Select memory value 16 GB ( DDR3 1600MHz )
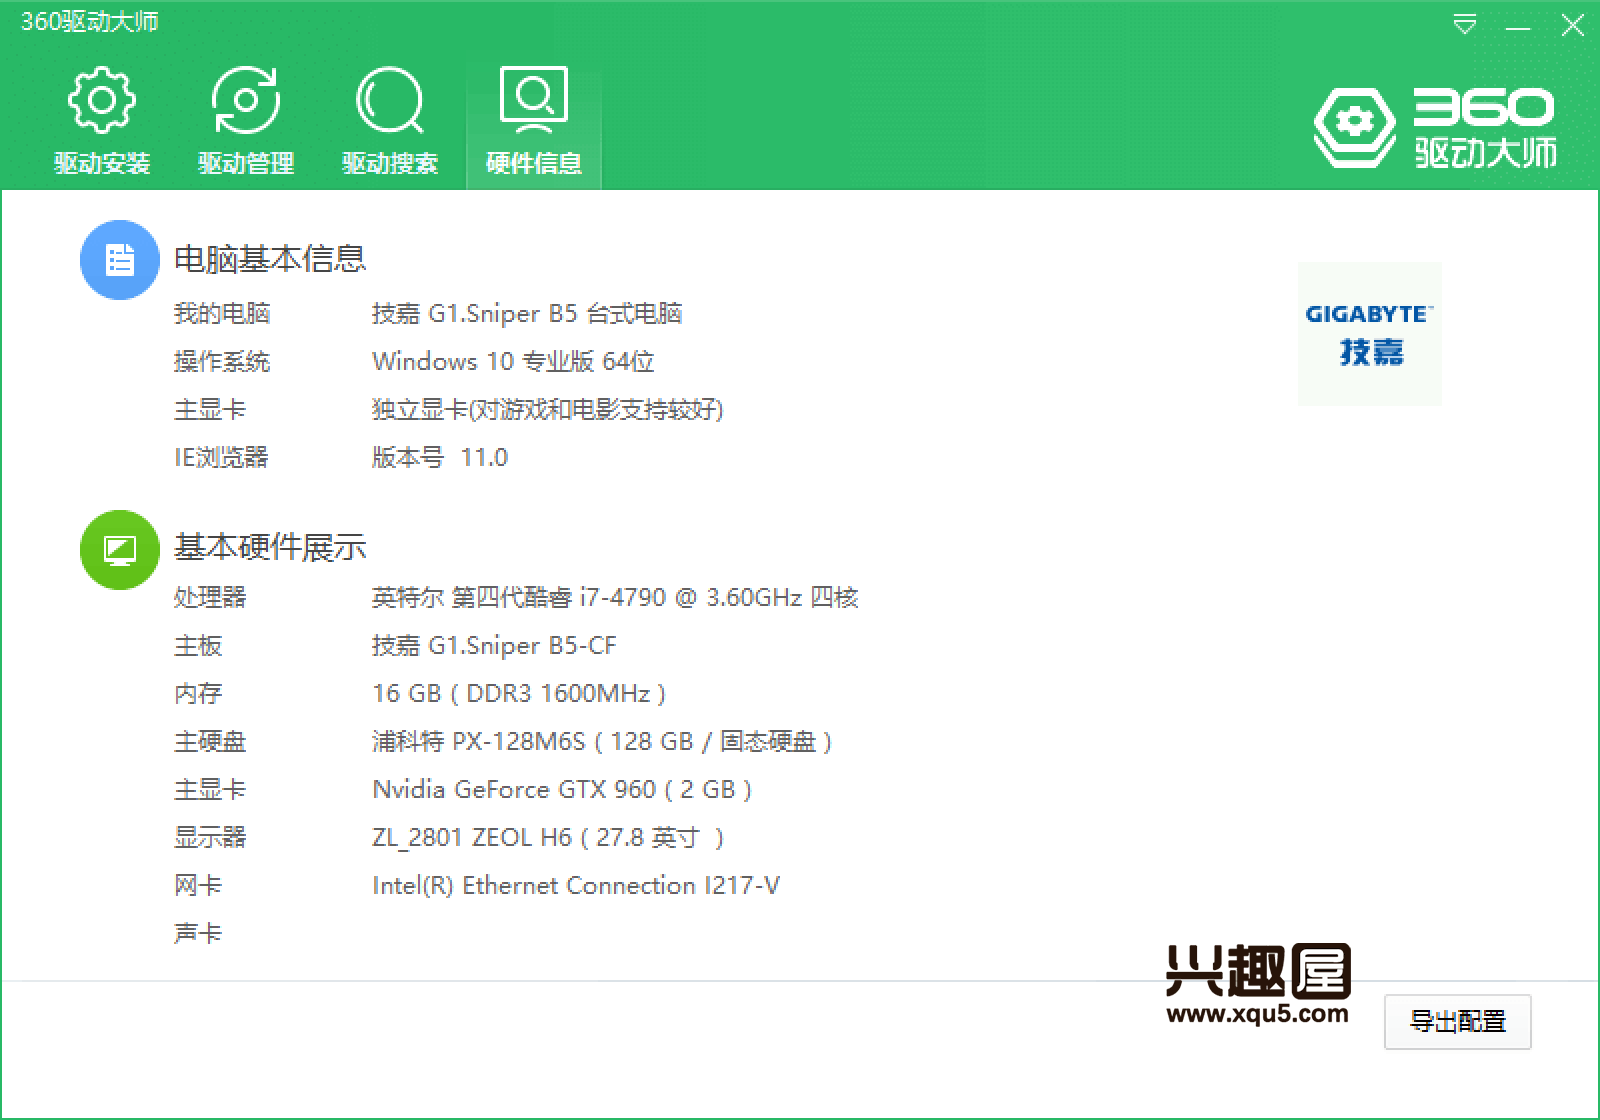This screenshot has height=1120, width=1600. click(x=519, y=693)
